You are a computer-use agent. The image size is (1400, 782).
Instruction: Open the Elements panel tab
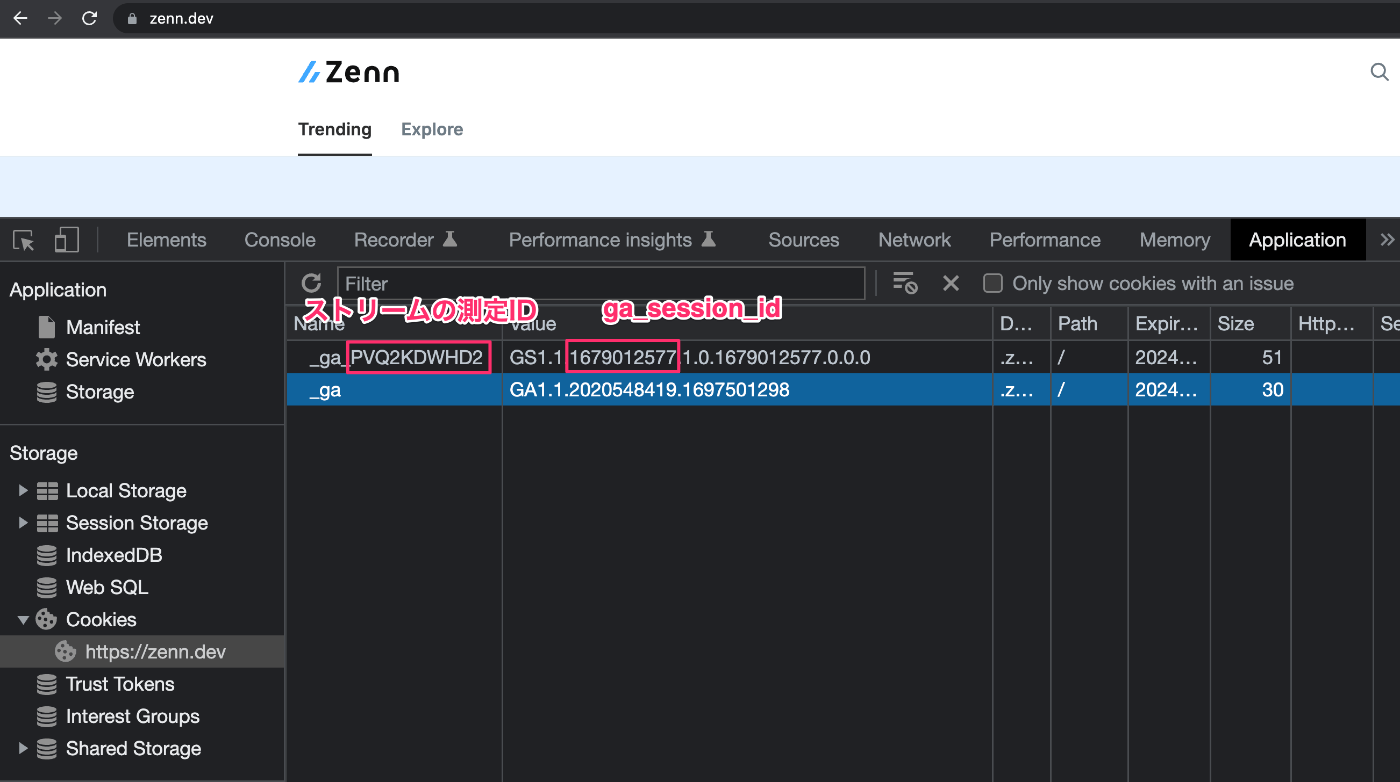(x=166, y=240)
